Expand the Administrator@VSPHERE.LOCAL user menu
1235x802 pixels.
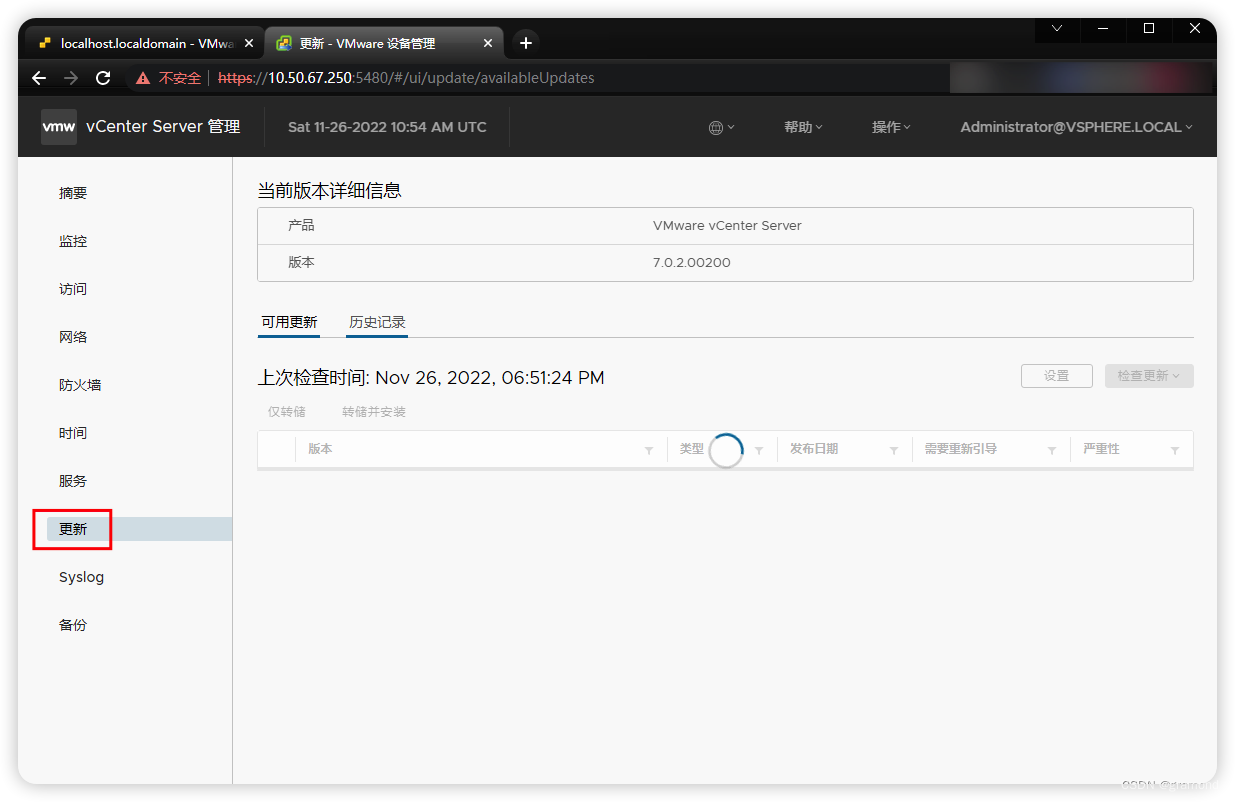pos(1077,127)
